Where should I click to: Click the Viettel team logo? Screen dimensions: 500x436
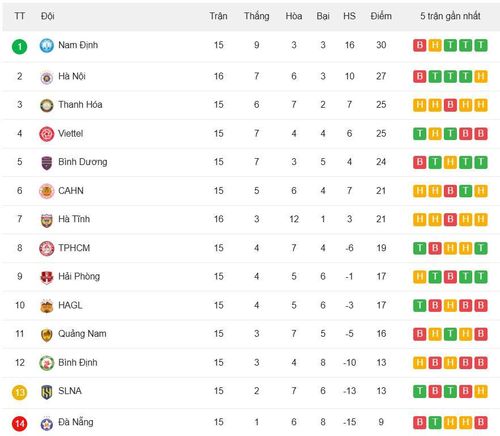pos(47,134)
